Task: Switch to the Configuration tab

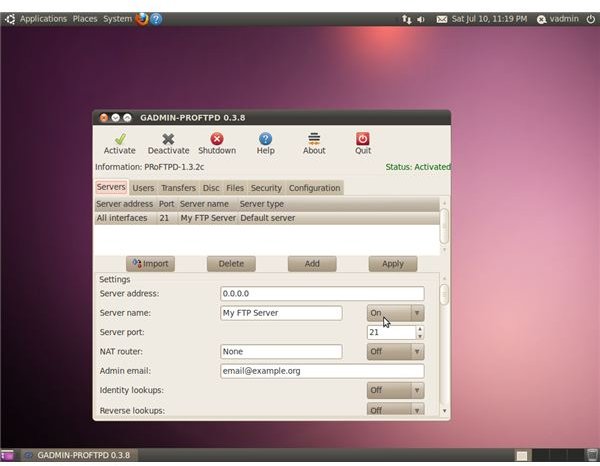Action: click(x=315, y=188)
